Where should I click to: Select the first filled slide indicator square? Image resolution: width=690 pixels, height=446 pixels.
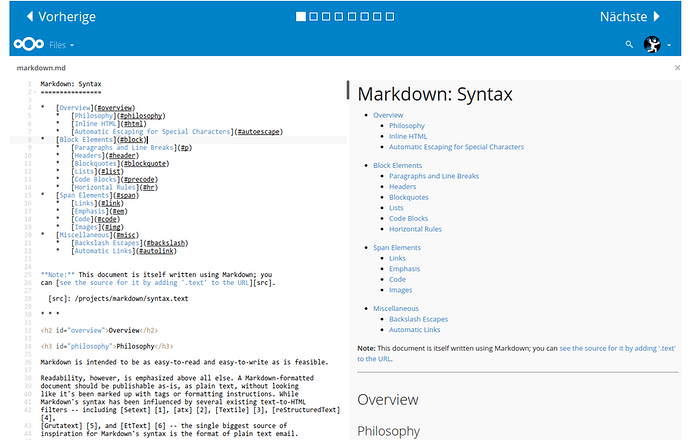(301, 17)
